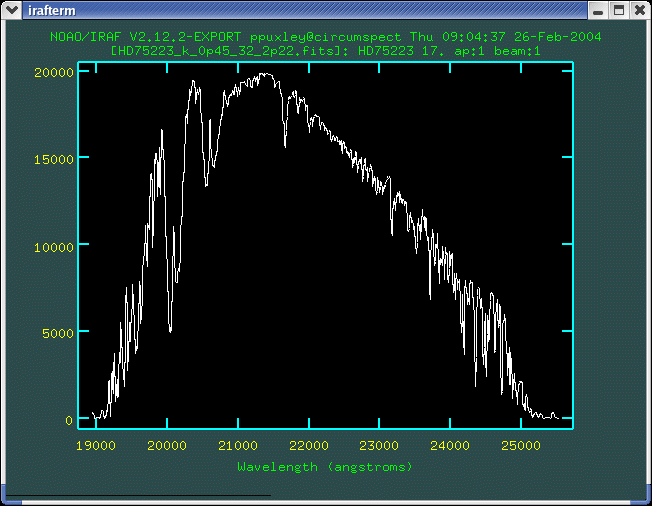
Task: Click the absorption dip near 21650 angstroms
Action: click(285, 144)
